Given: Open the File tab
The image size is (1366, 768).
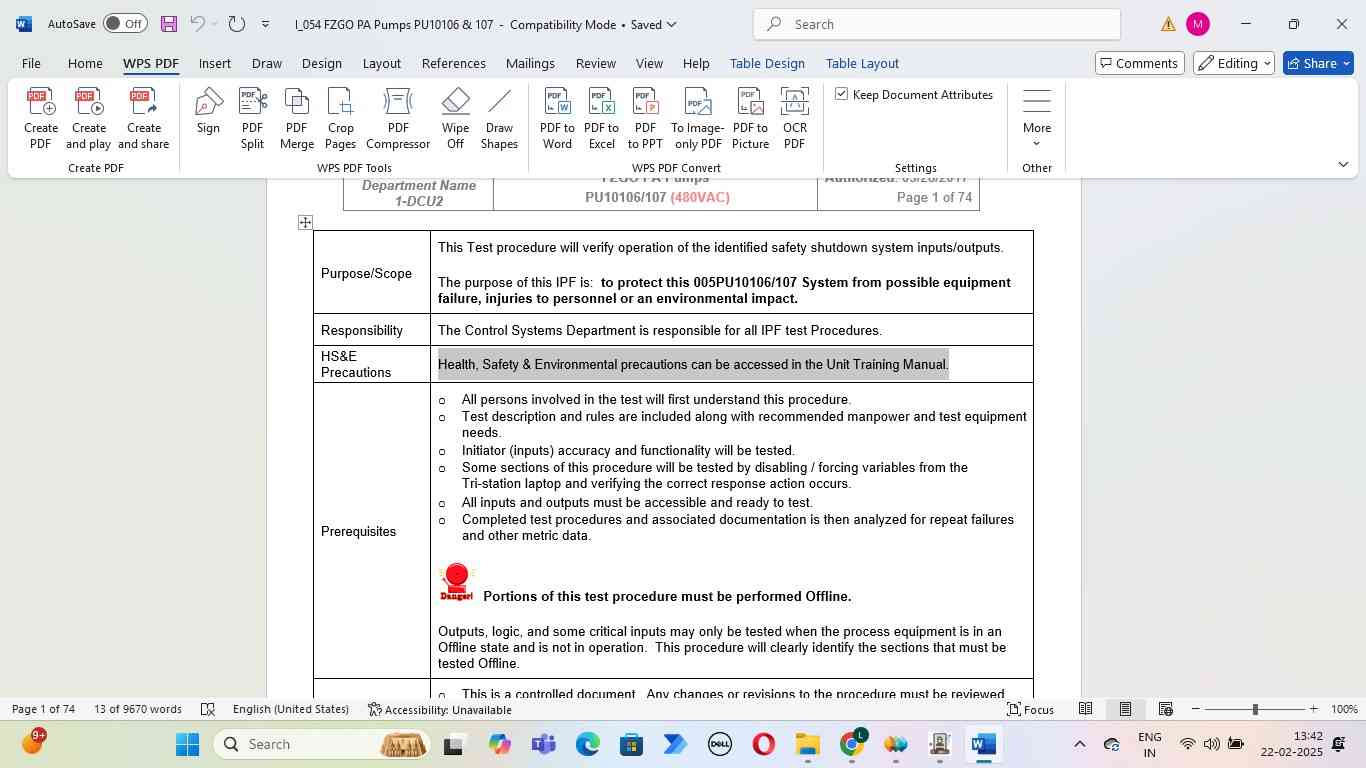Looking at the screenshot, I should pos(31,63).
